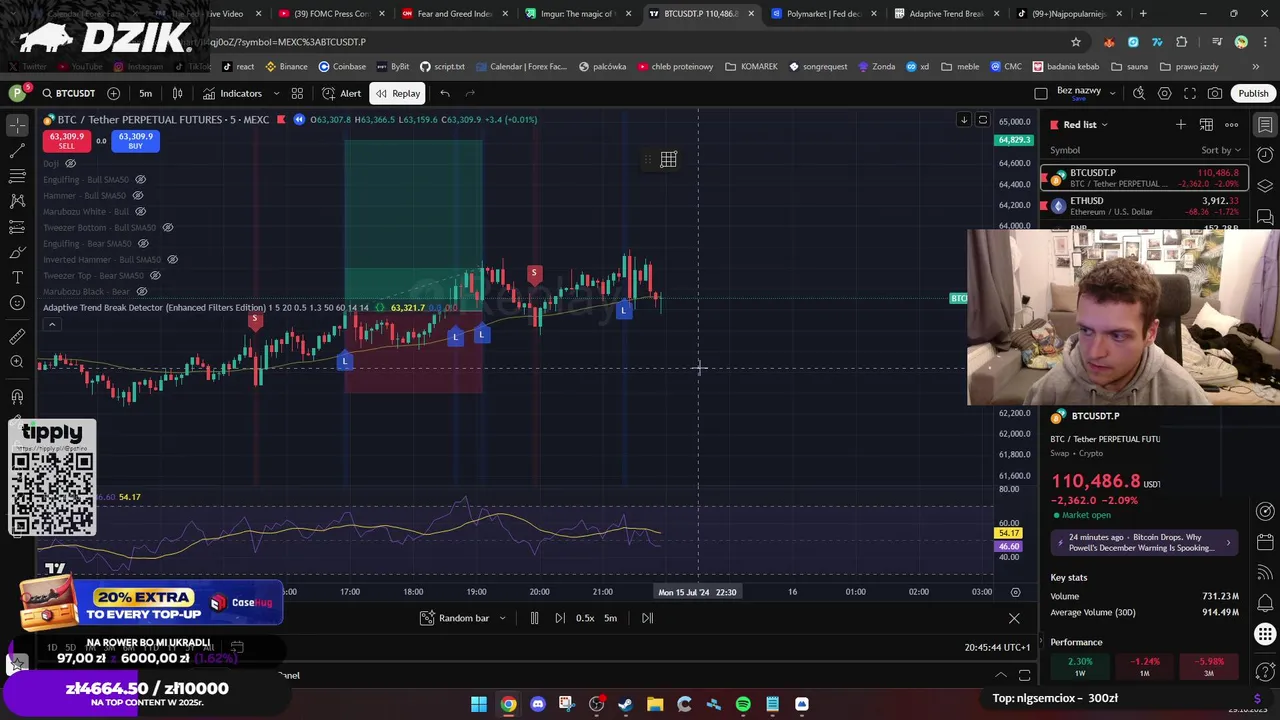
Task: Click the red SELL 63,309.9 button
Action: pyautogui.click(x=66, y=141)
